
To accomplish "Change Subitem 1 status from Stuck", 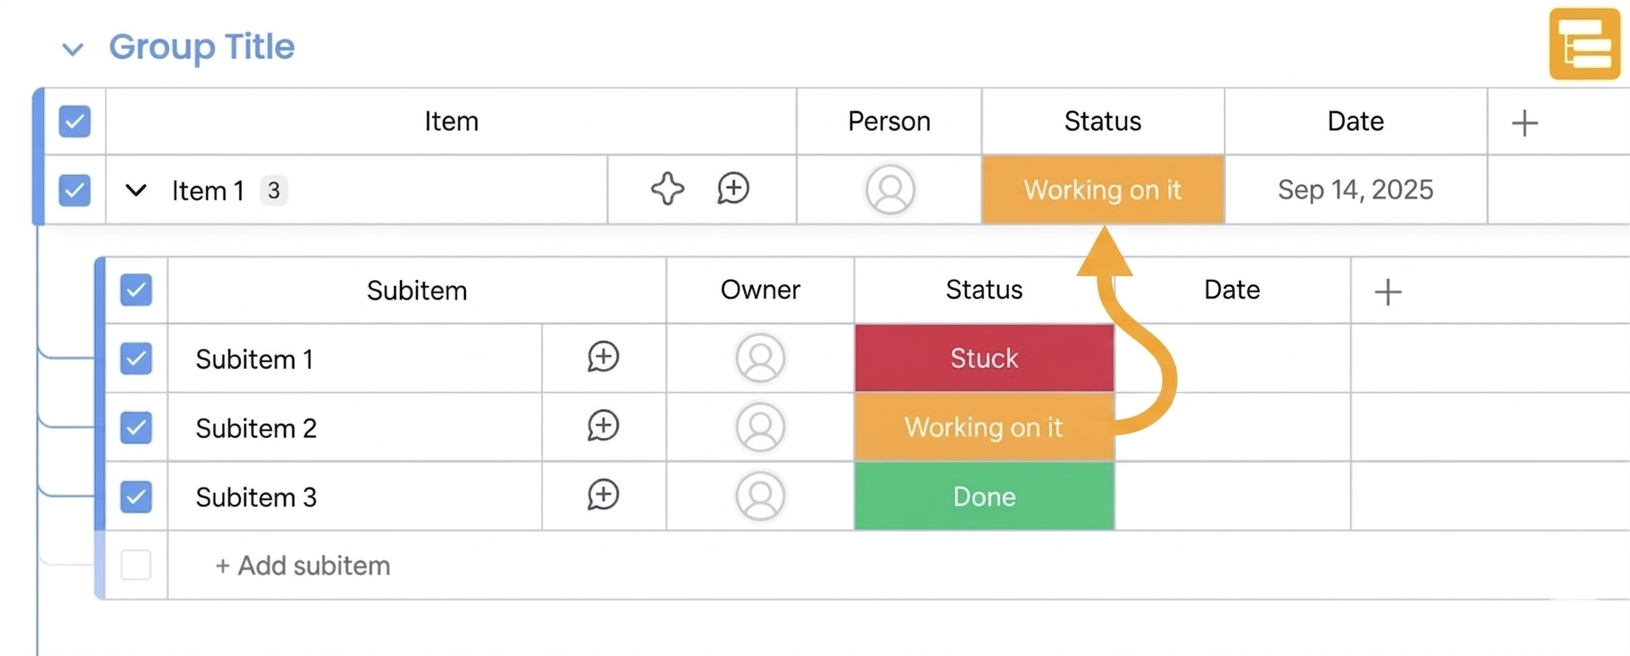I will (x=983, y=357).
